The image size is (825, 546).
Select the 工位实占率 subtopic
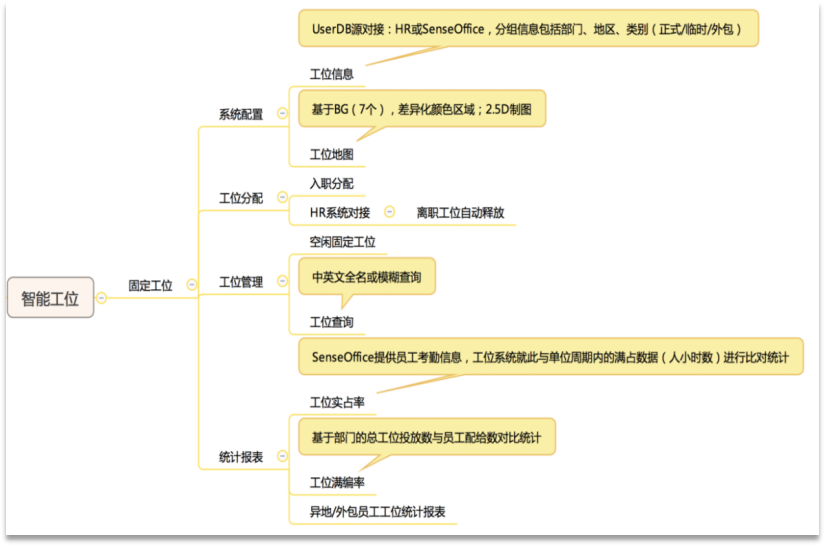337,402
